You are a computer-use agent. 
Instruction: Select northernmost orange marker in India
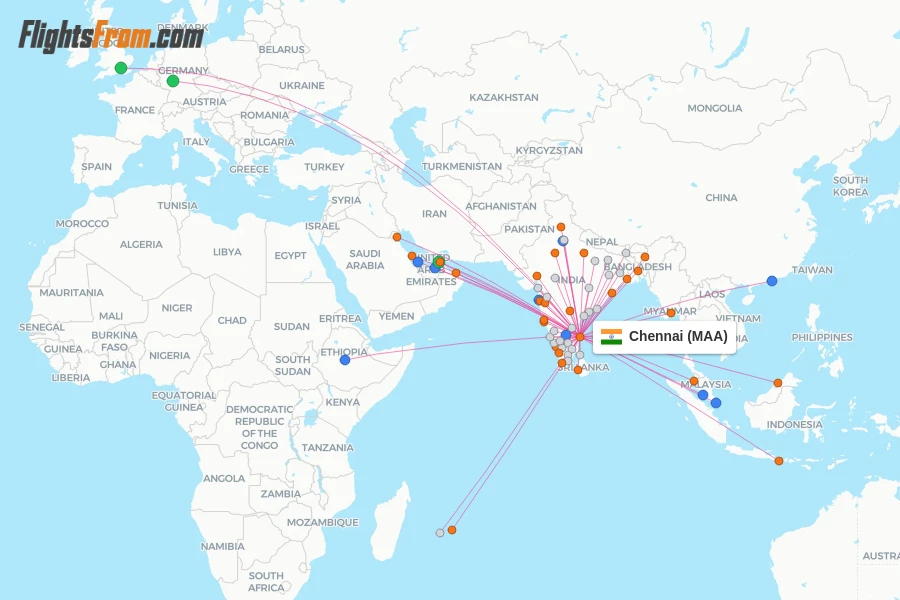point(561,227)
